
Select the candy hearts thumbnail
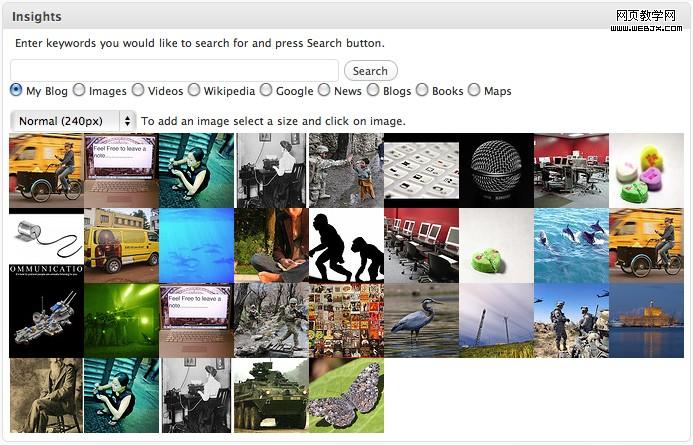tap(646, 170)
